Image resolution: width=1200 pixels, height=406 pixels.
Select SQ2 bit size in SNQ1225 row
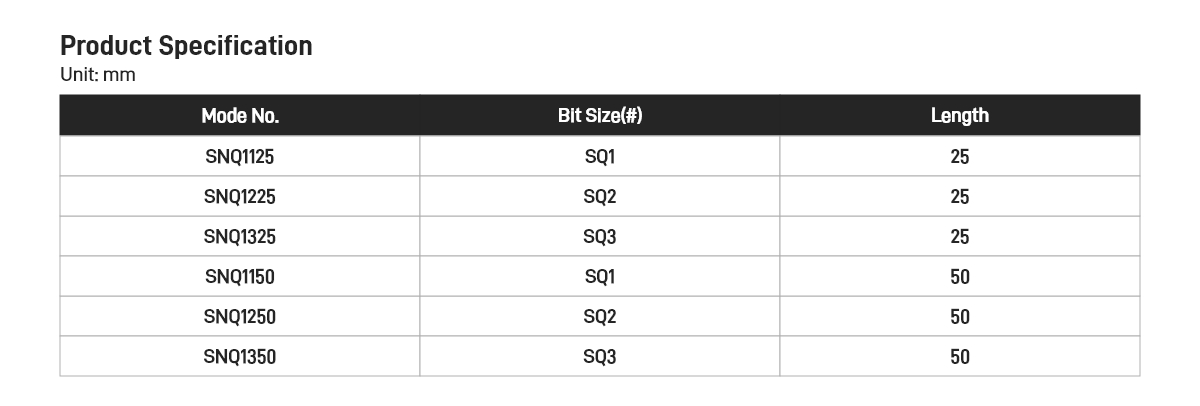(x=600, y=197)
